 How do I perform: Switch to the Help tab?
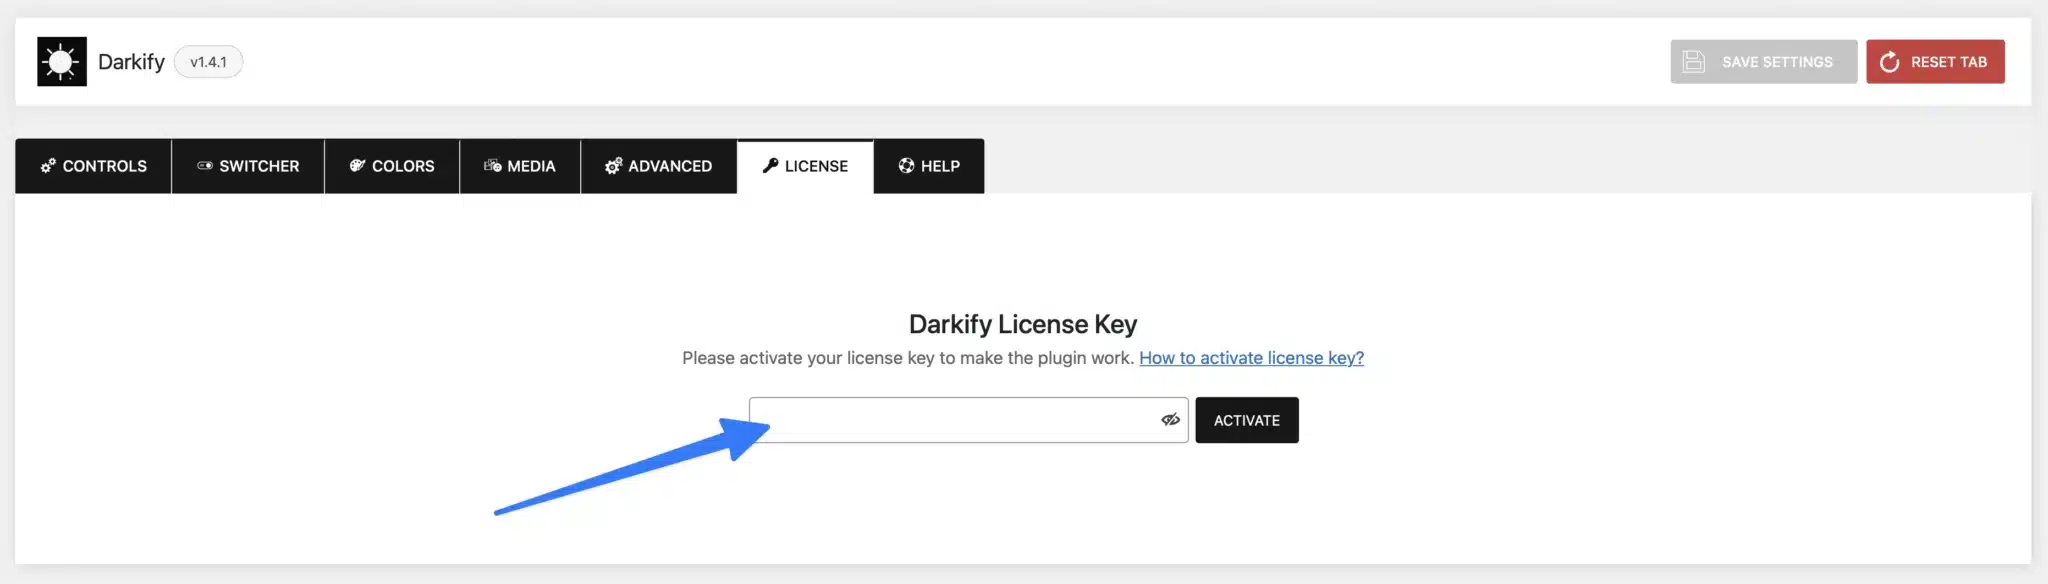[929, 166]
